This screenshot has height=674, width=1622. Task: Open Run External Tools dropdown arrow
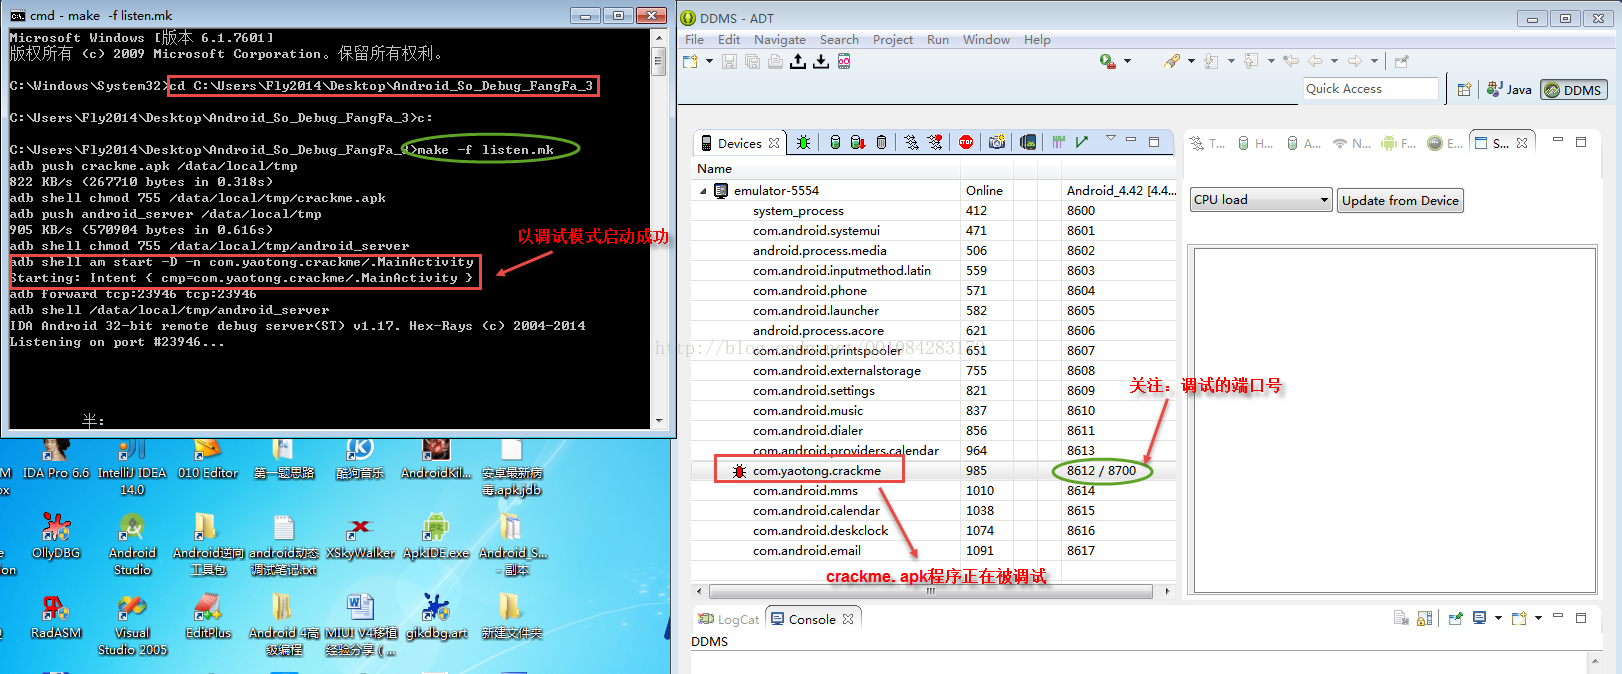coord(1127,61)
